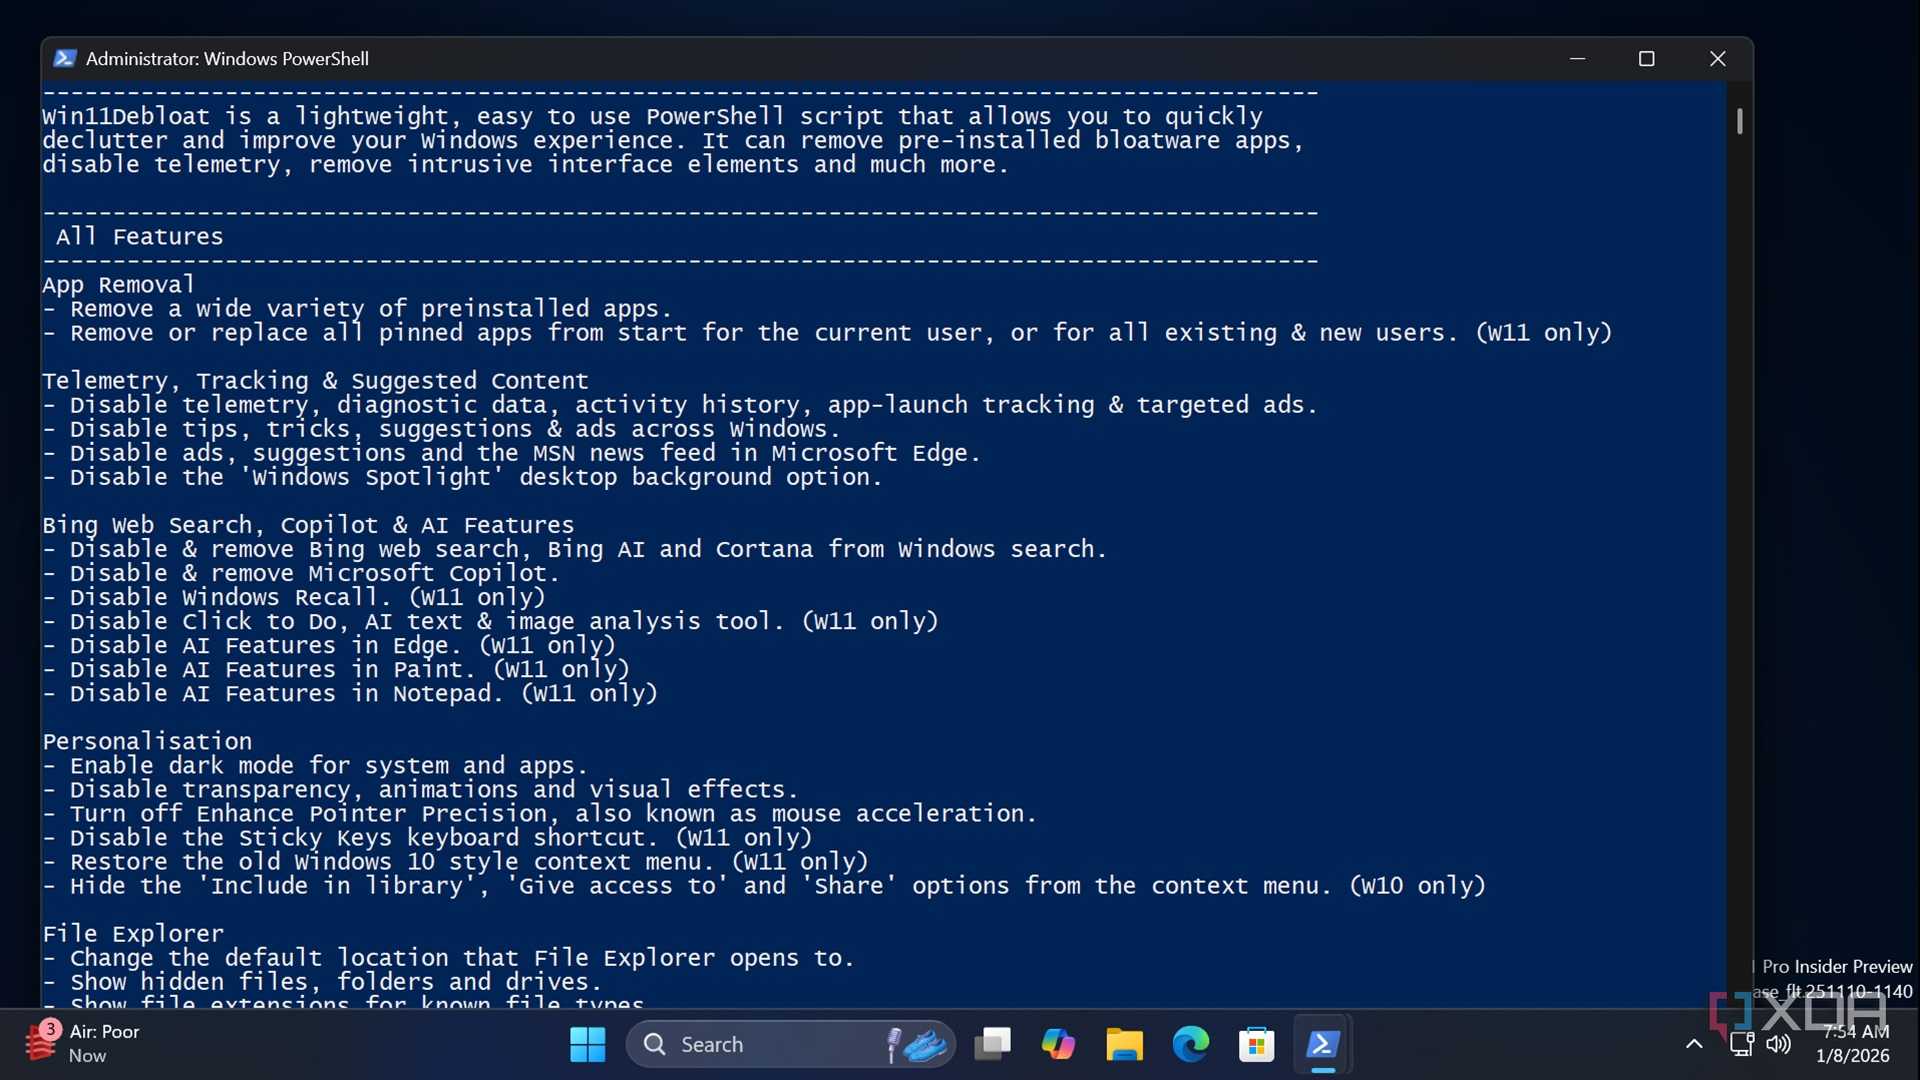
Task: Click 'Disable transparency, animations and visual effects.' line
Action: pos(420,789)
